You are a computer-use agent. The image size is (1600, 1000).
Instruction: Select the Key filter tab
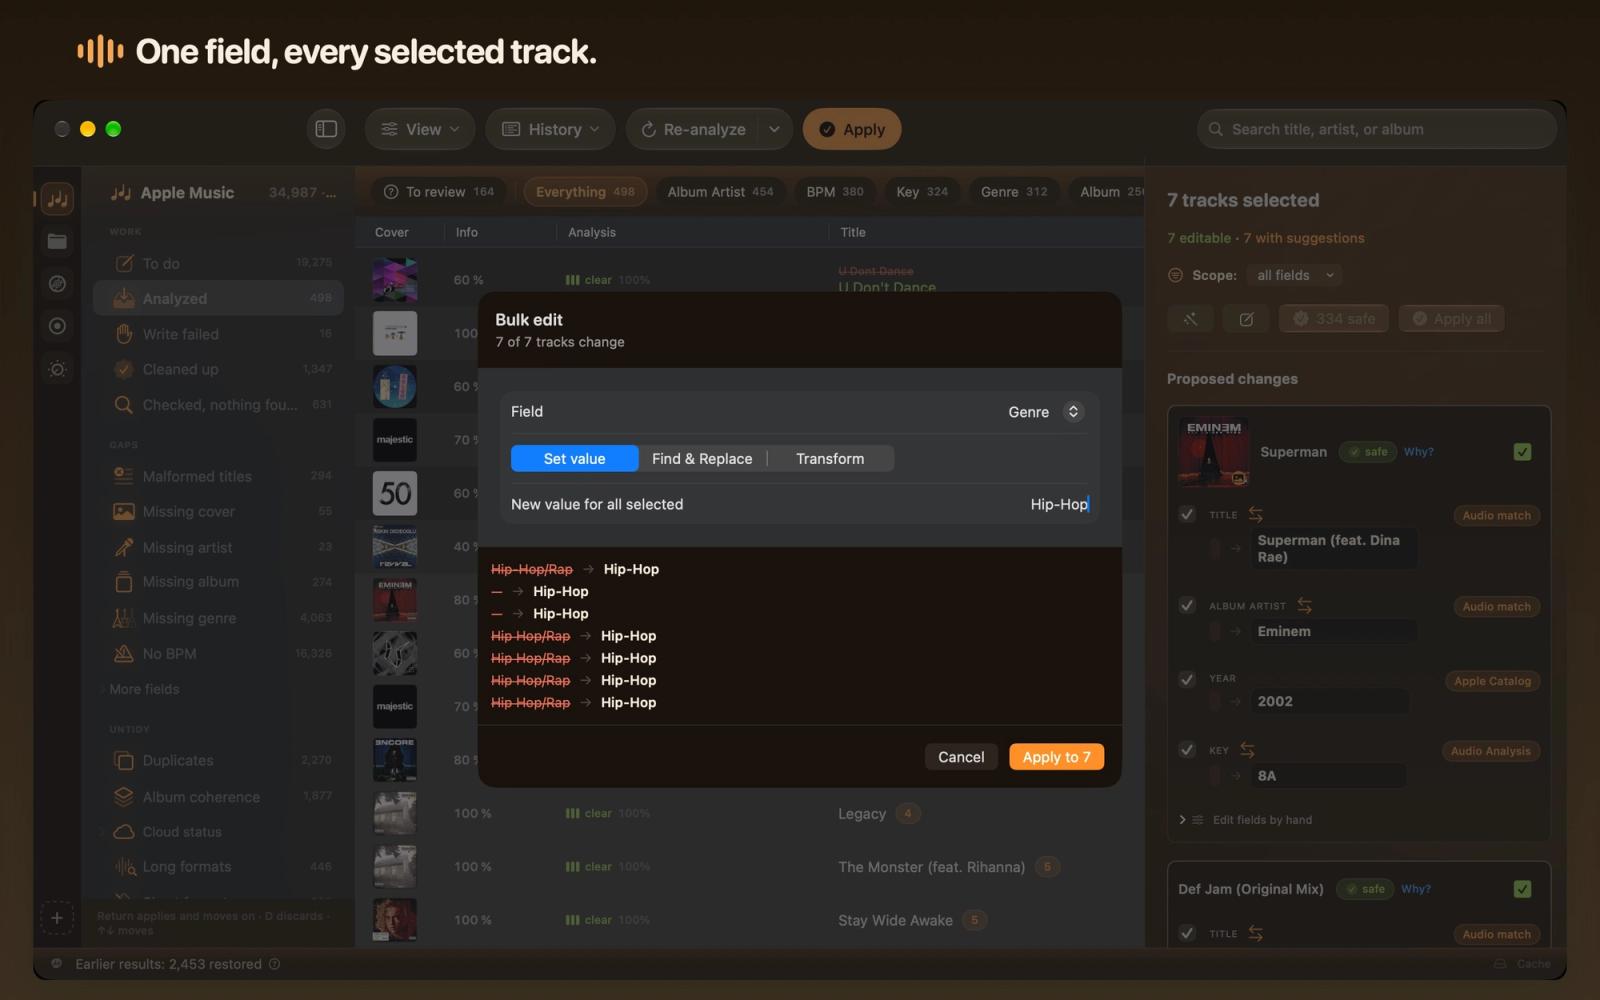click(x=922, y=192)
